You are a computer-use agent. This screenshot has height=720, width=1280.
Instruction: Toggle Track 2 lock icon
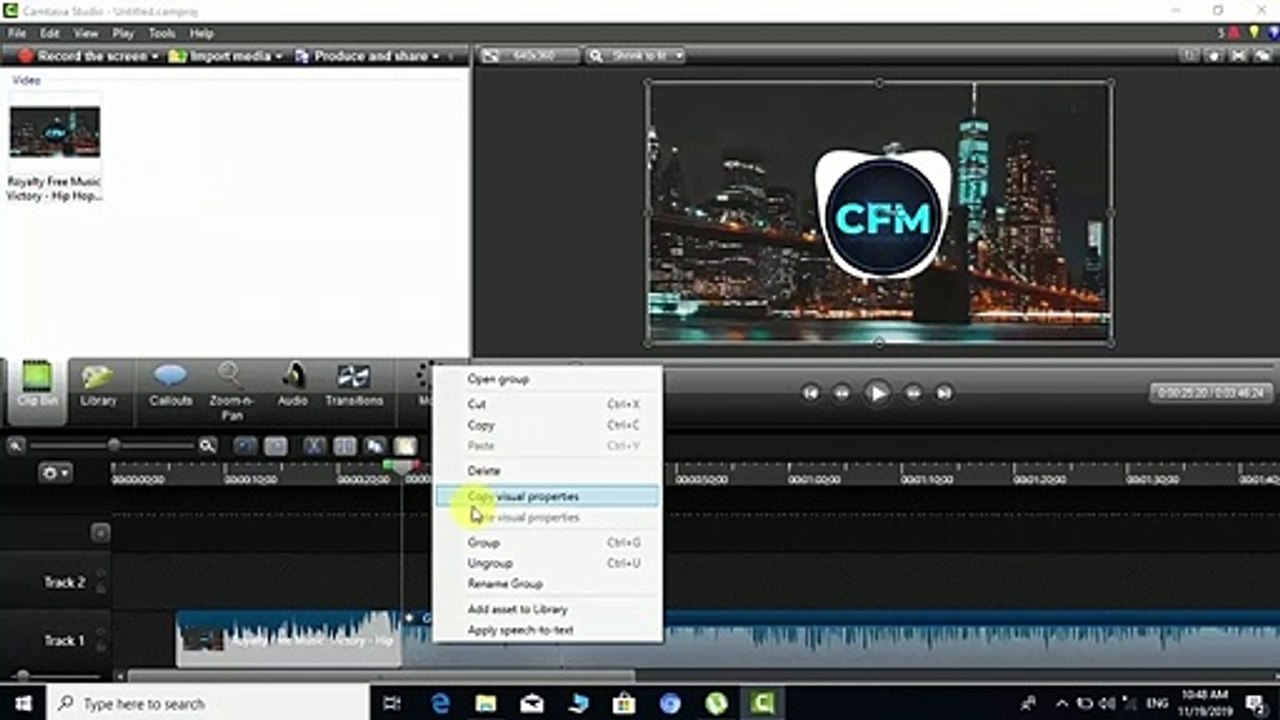click(x=101, y=589)
